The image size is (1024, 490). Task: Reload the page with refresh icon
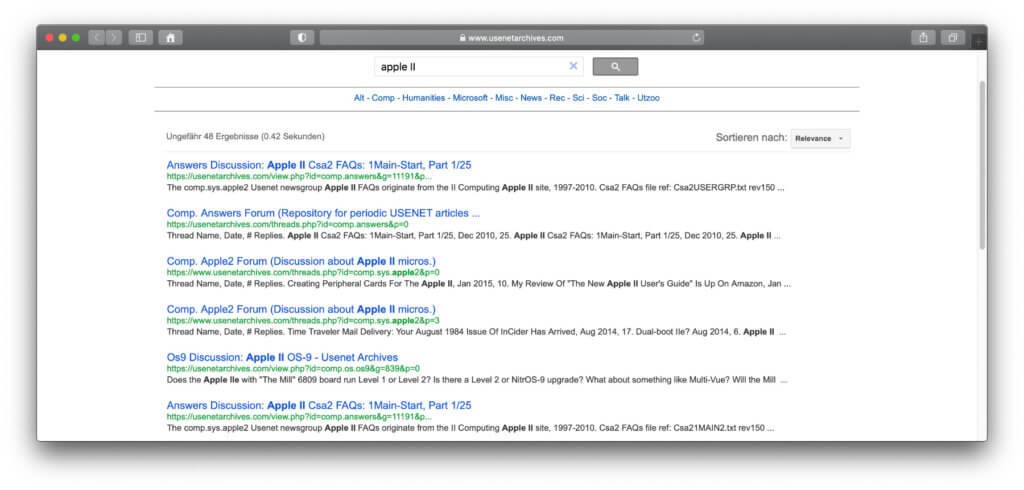[x=696, y=38]
